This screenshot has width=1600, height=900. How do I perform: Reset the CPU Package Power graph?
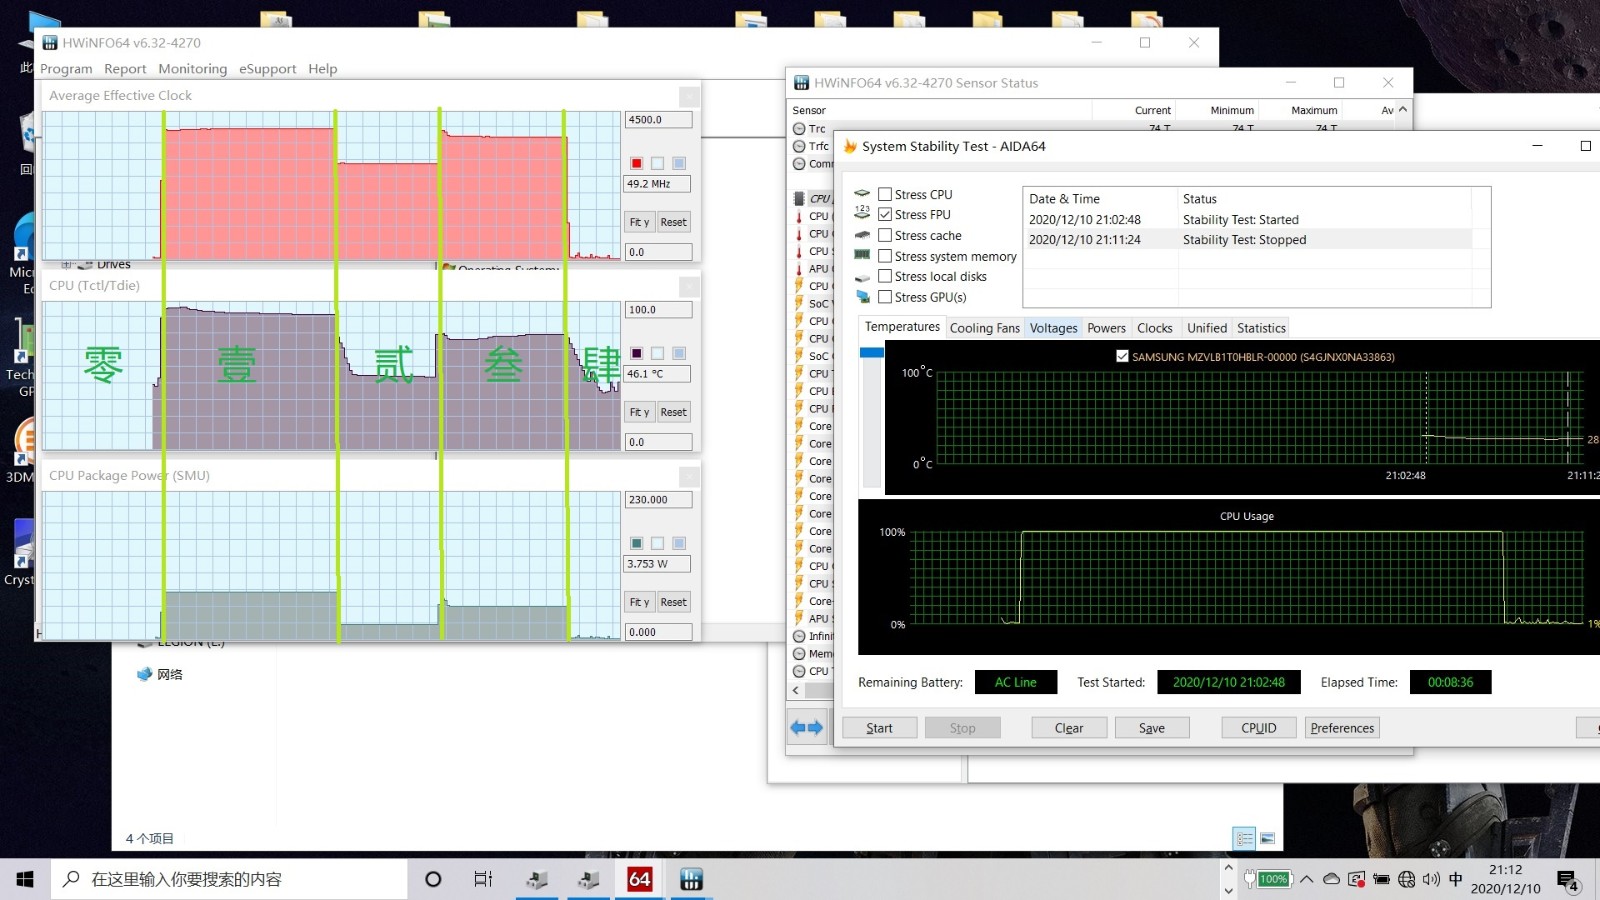pos(674,602)
